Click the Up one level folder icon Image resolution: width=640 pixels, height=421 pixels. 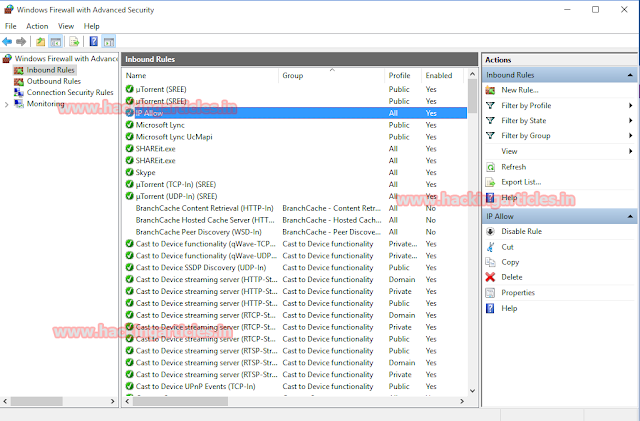click(x=40, y=41)
